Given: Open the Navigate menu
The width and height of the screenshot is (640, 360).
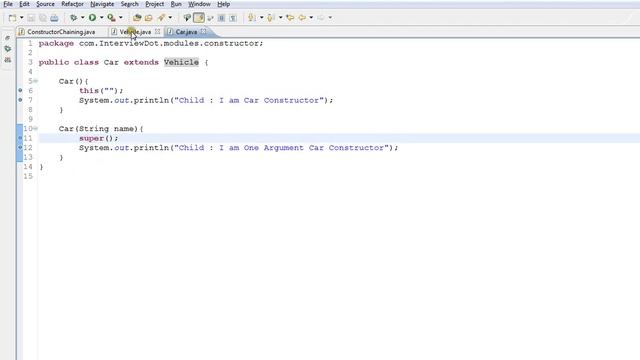Looking at the screenshot, I should click(x=102, y=4).
